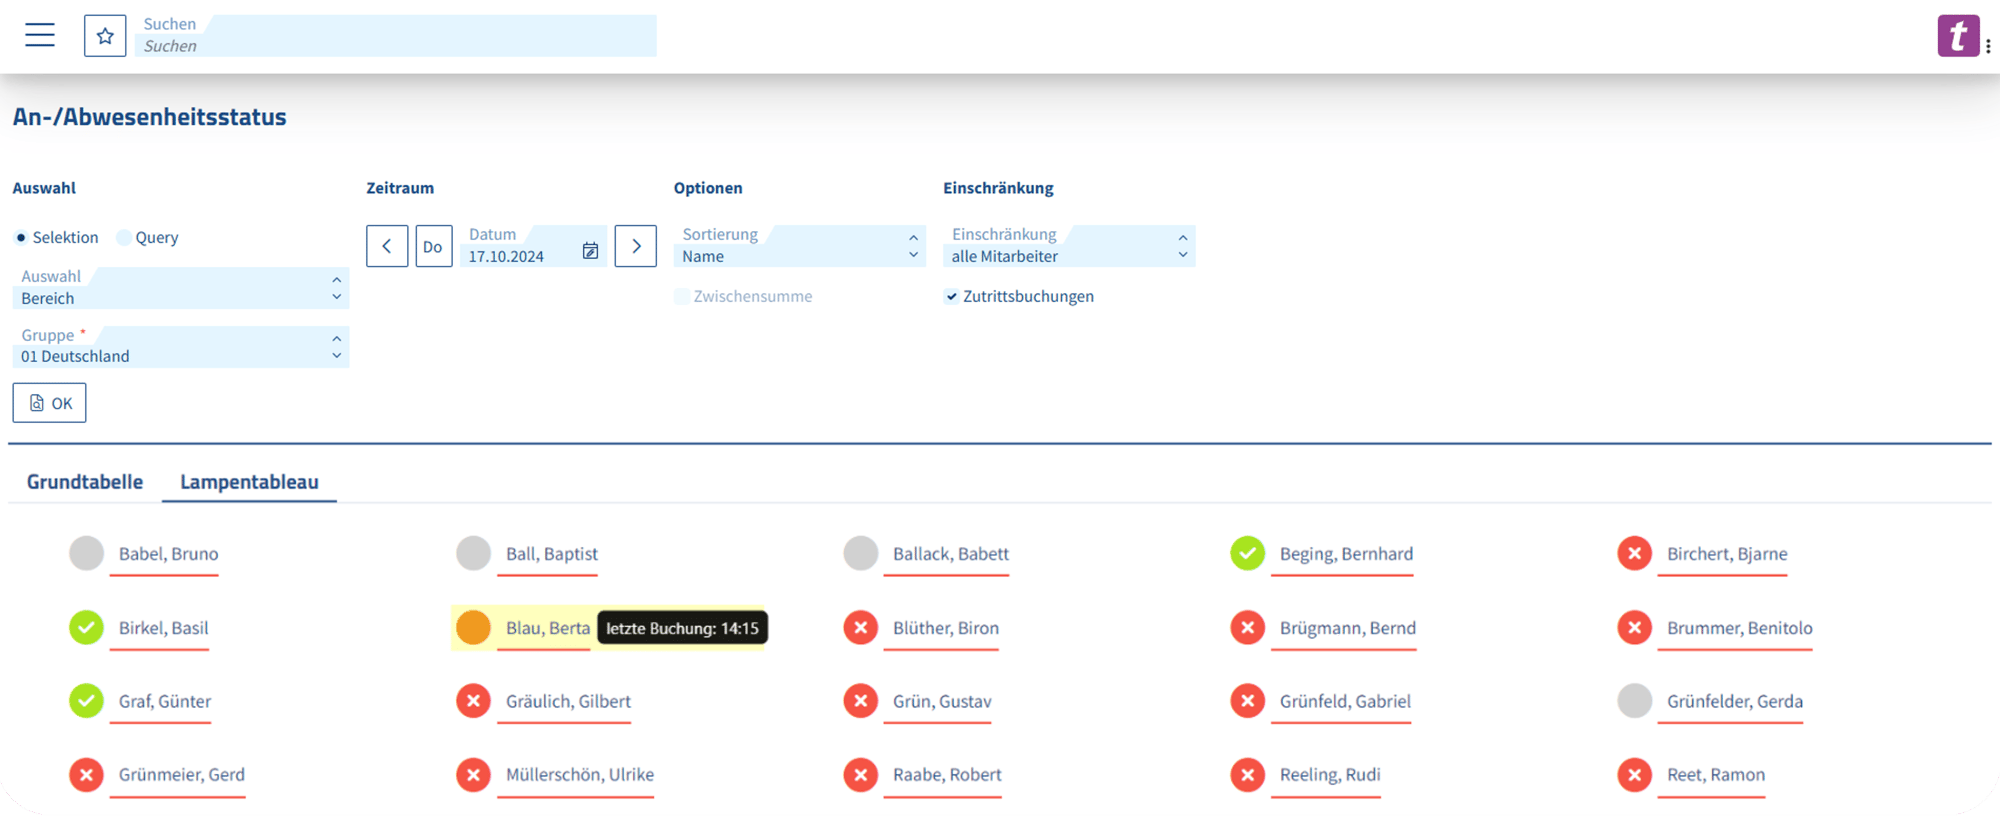Advance to next day with right arrow
This screenshot has height=828, width=2000.
(635, 246)
